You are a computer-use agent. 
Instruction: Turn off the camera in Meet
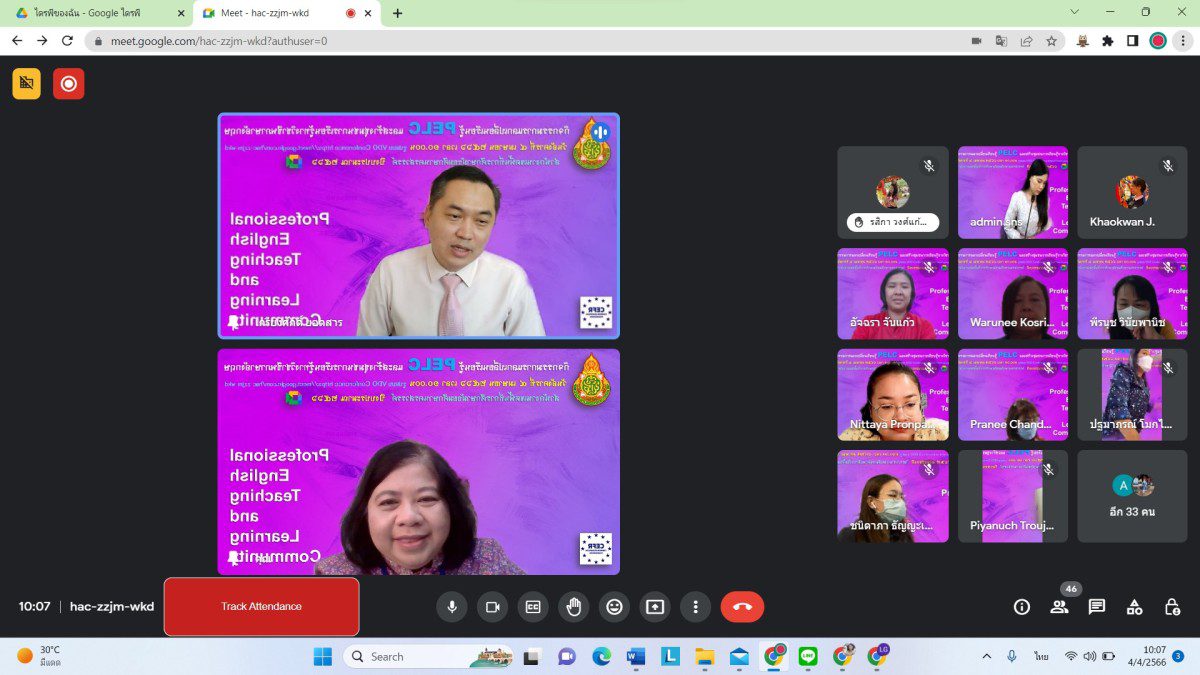(x=492, y=606)
